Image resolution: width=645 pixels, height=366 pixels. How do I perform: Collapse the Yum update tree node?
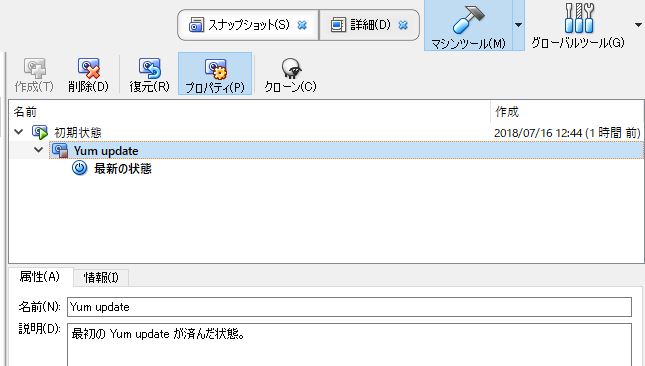coord(39,150)
